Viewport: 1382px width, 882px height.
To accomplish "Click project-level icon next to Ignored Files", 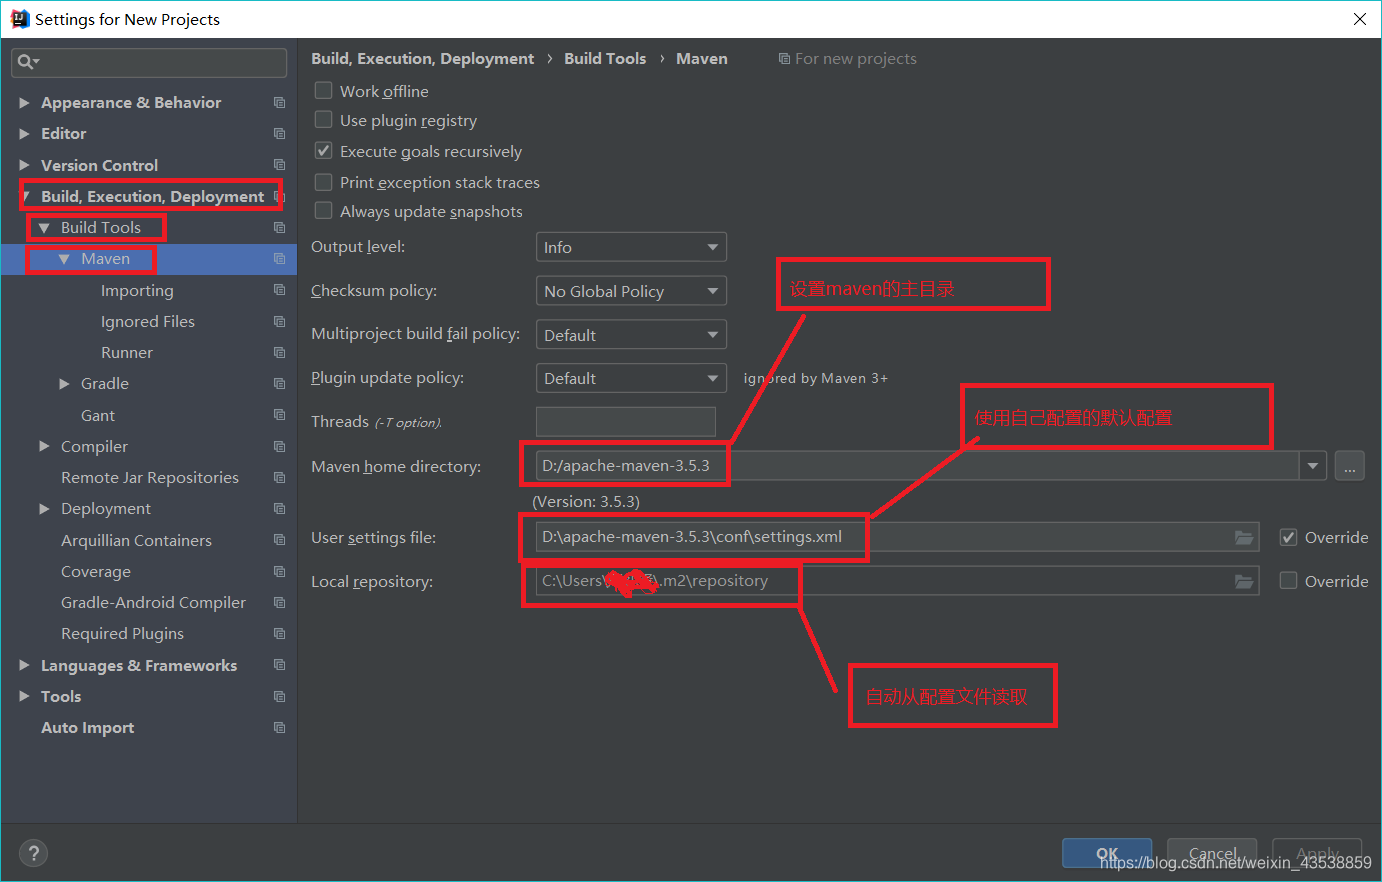I will tap(279, 322).
